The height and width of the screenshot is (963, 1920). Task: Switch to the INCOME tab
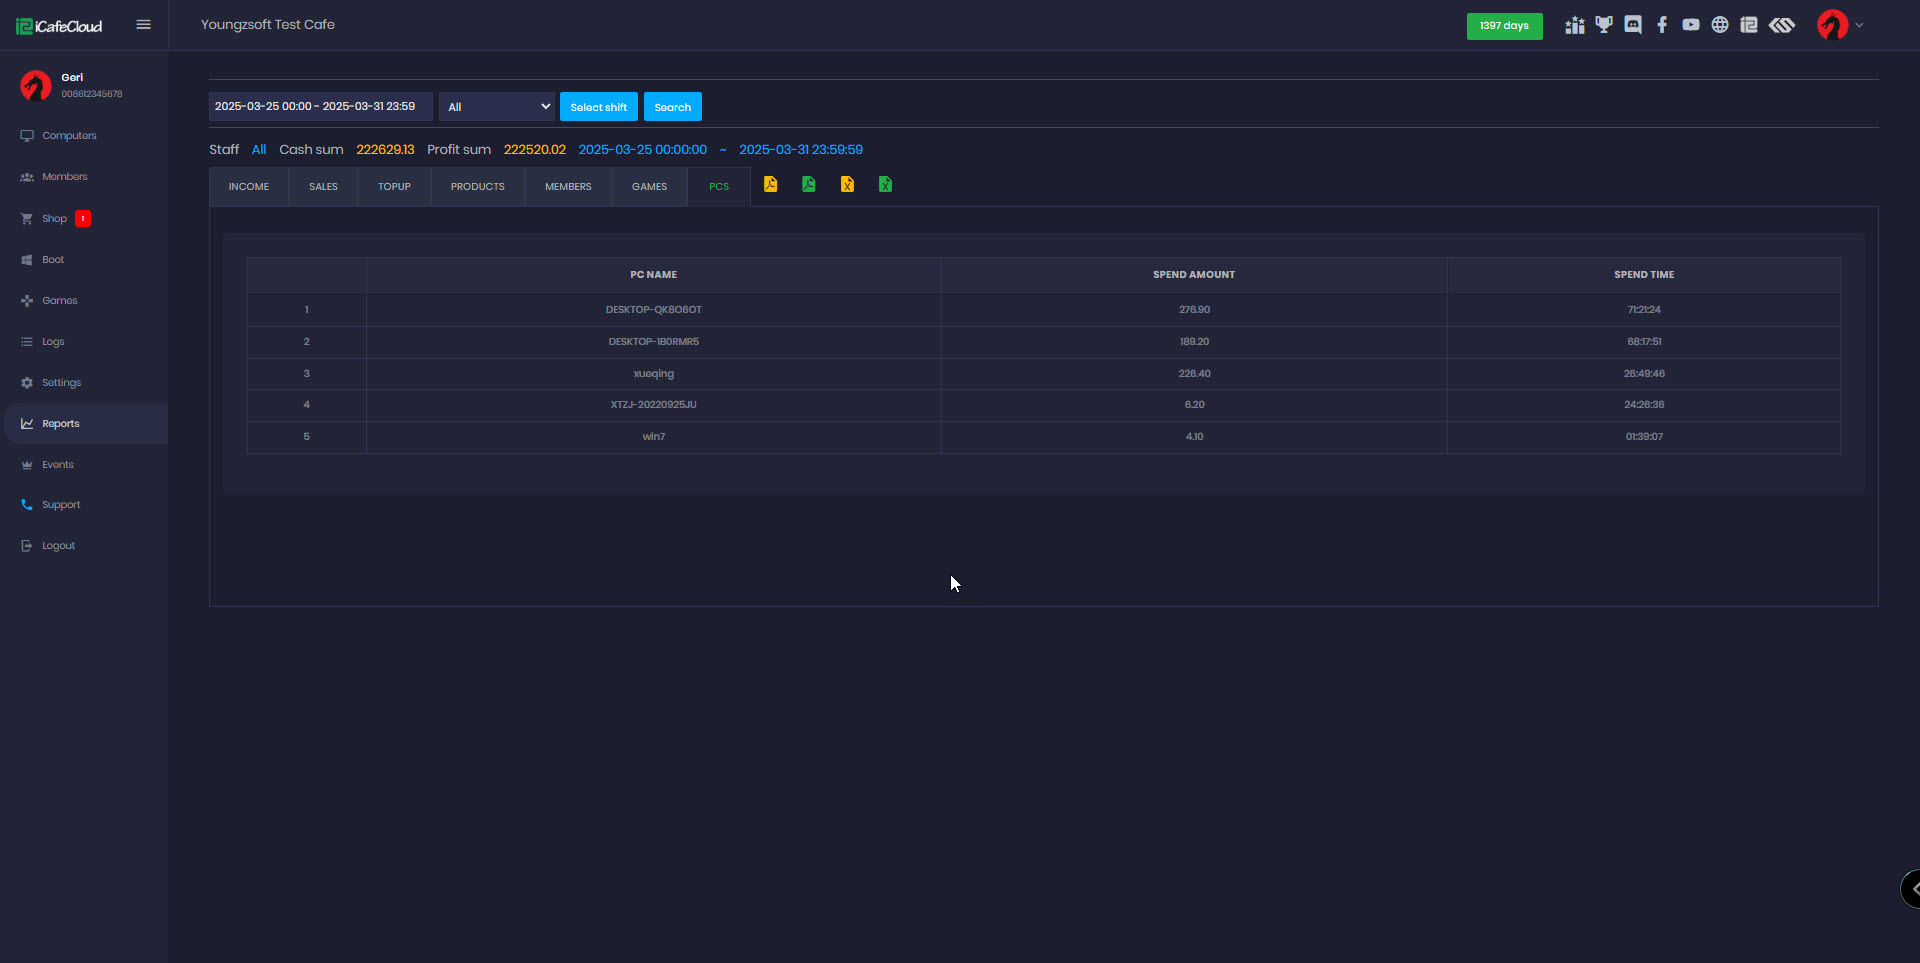tap(249, 187)
